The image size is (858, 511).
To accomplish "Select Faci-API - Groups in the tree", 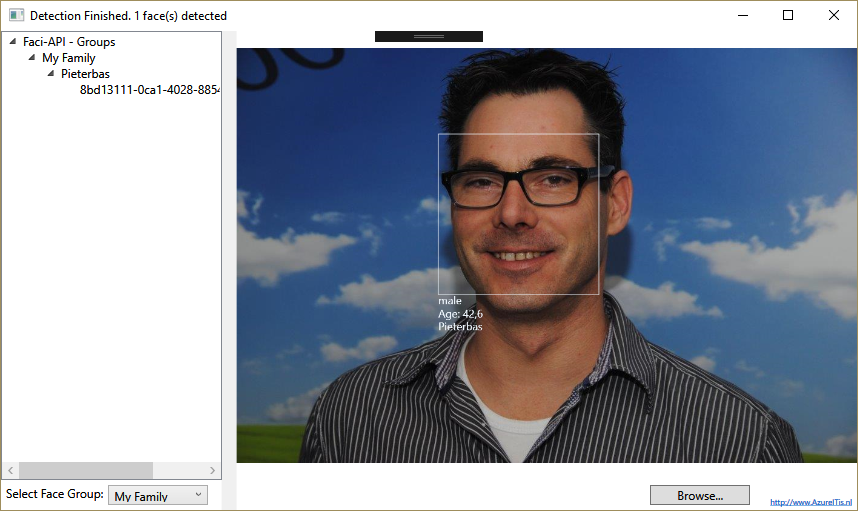I will pyautogui.click(x=69, y=42).
